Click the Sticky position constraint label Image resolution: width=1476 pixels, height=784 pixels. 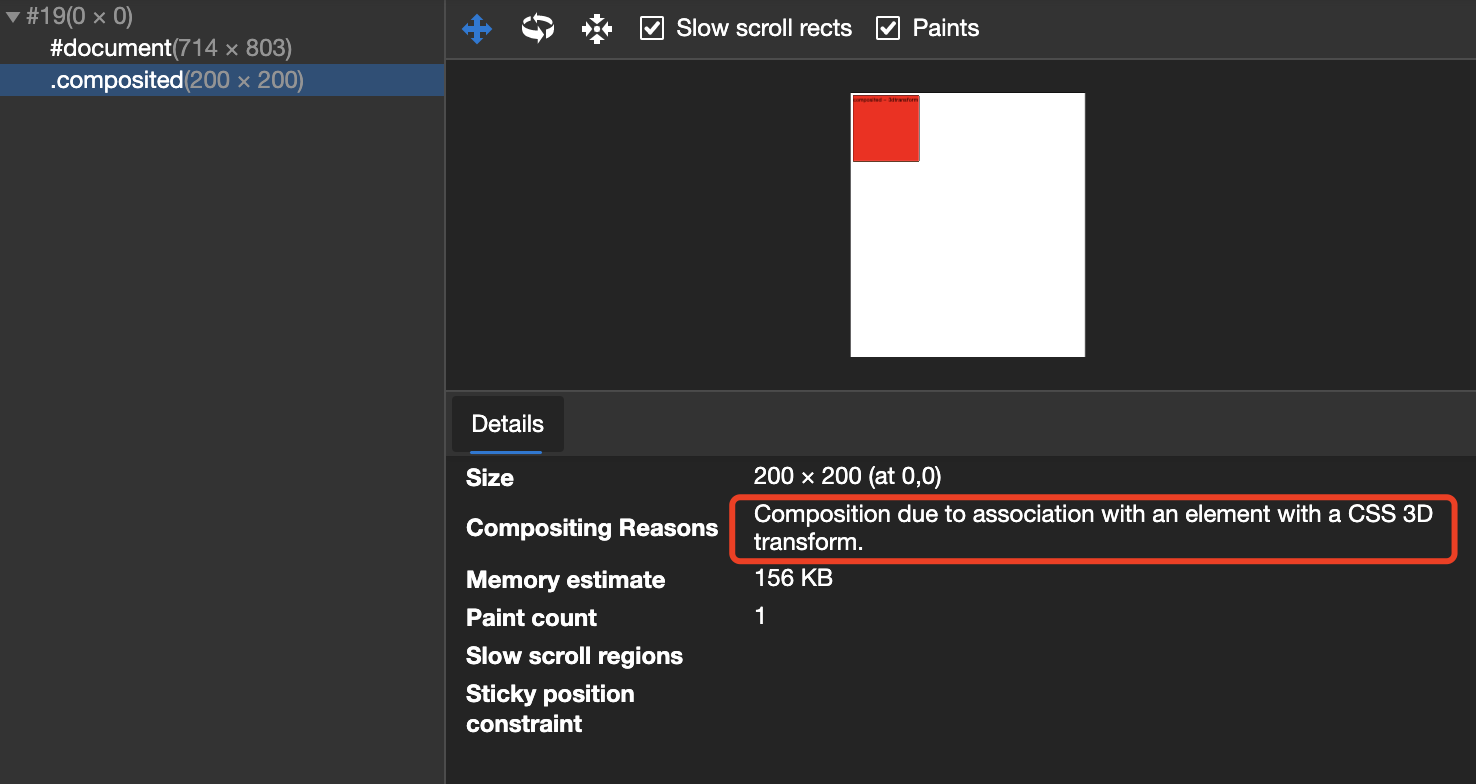550,708
